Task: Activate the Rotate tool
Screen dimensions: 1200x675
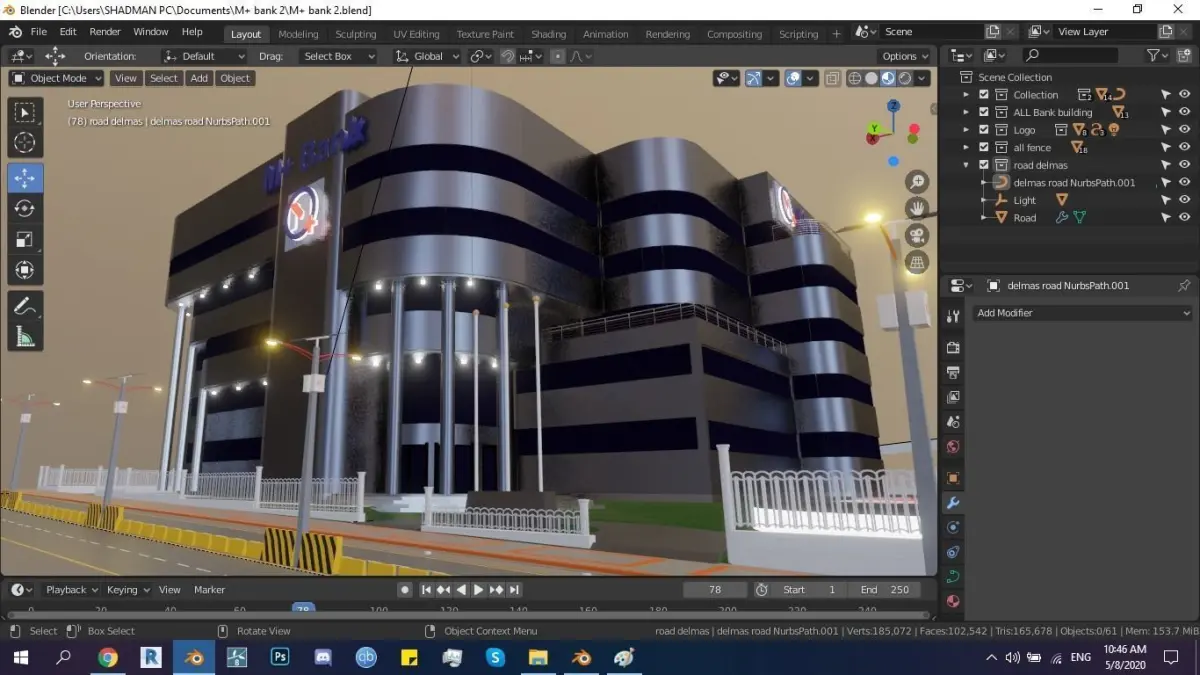Action: (25, 209)
